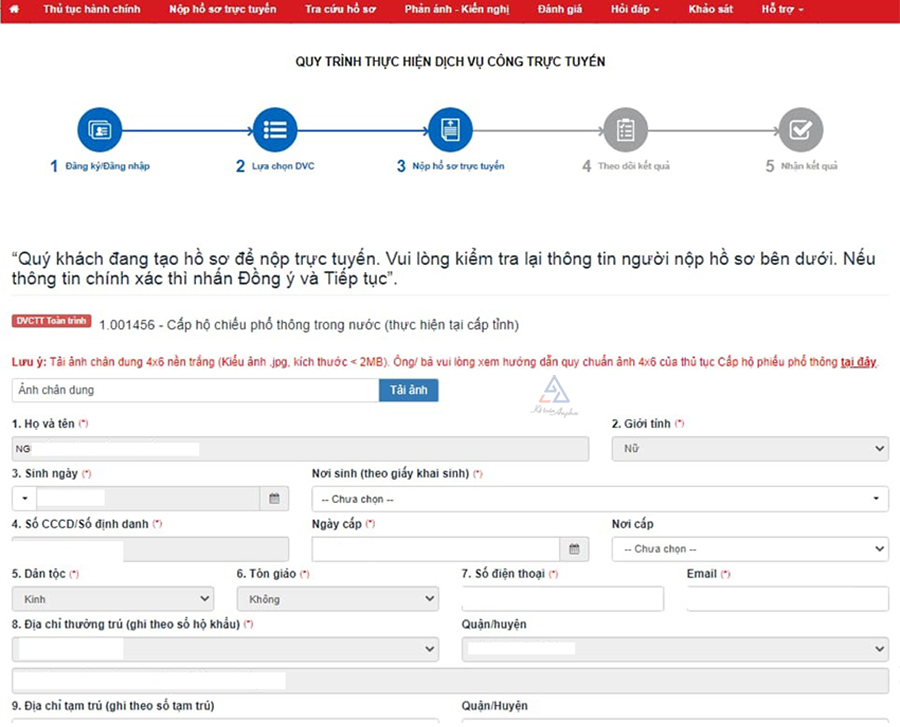
Task: Click the home icon in top navigation
Action: [14, 9]
